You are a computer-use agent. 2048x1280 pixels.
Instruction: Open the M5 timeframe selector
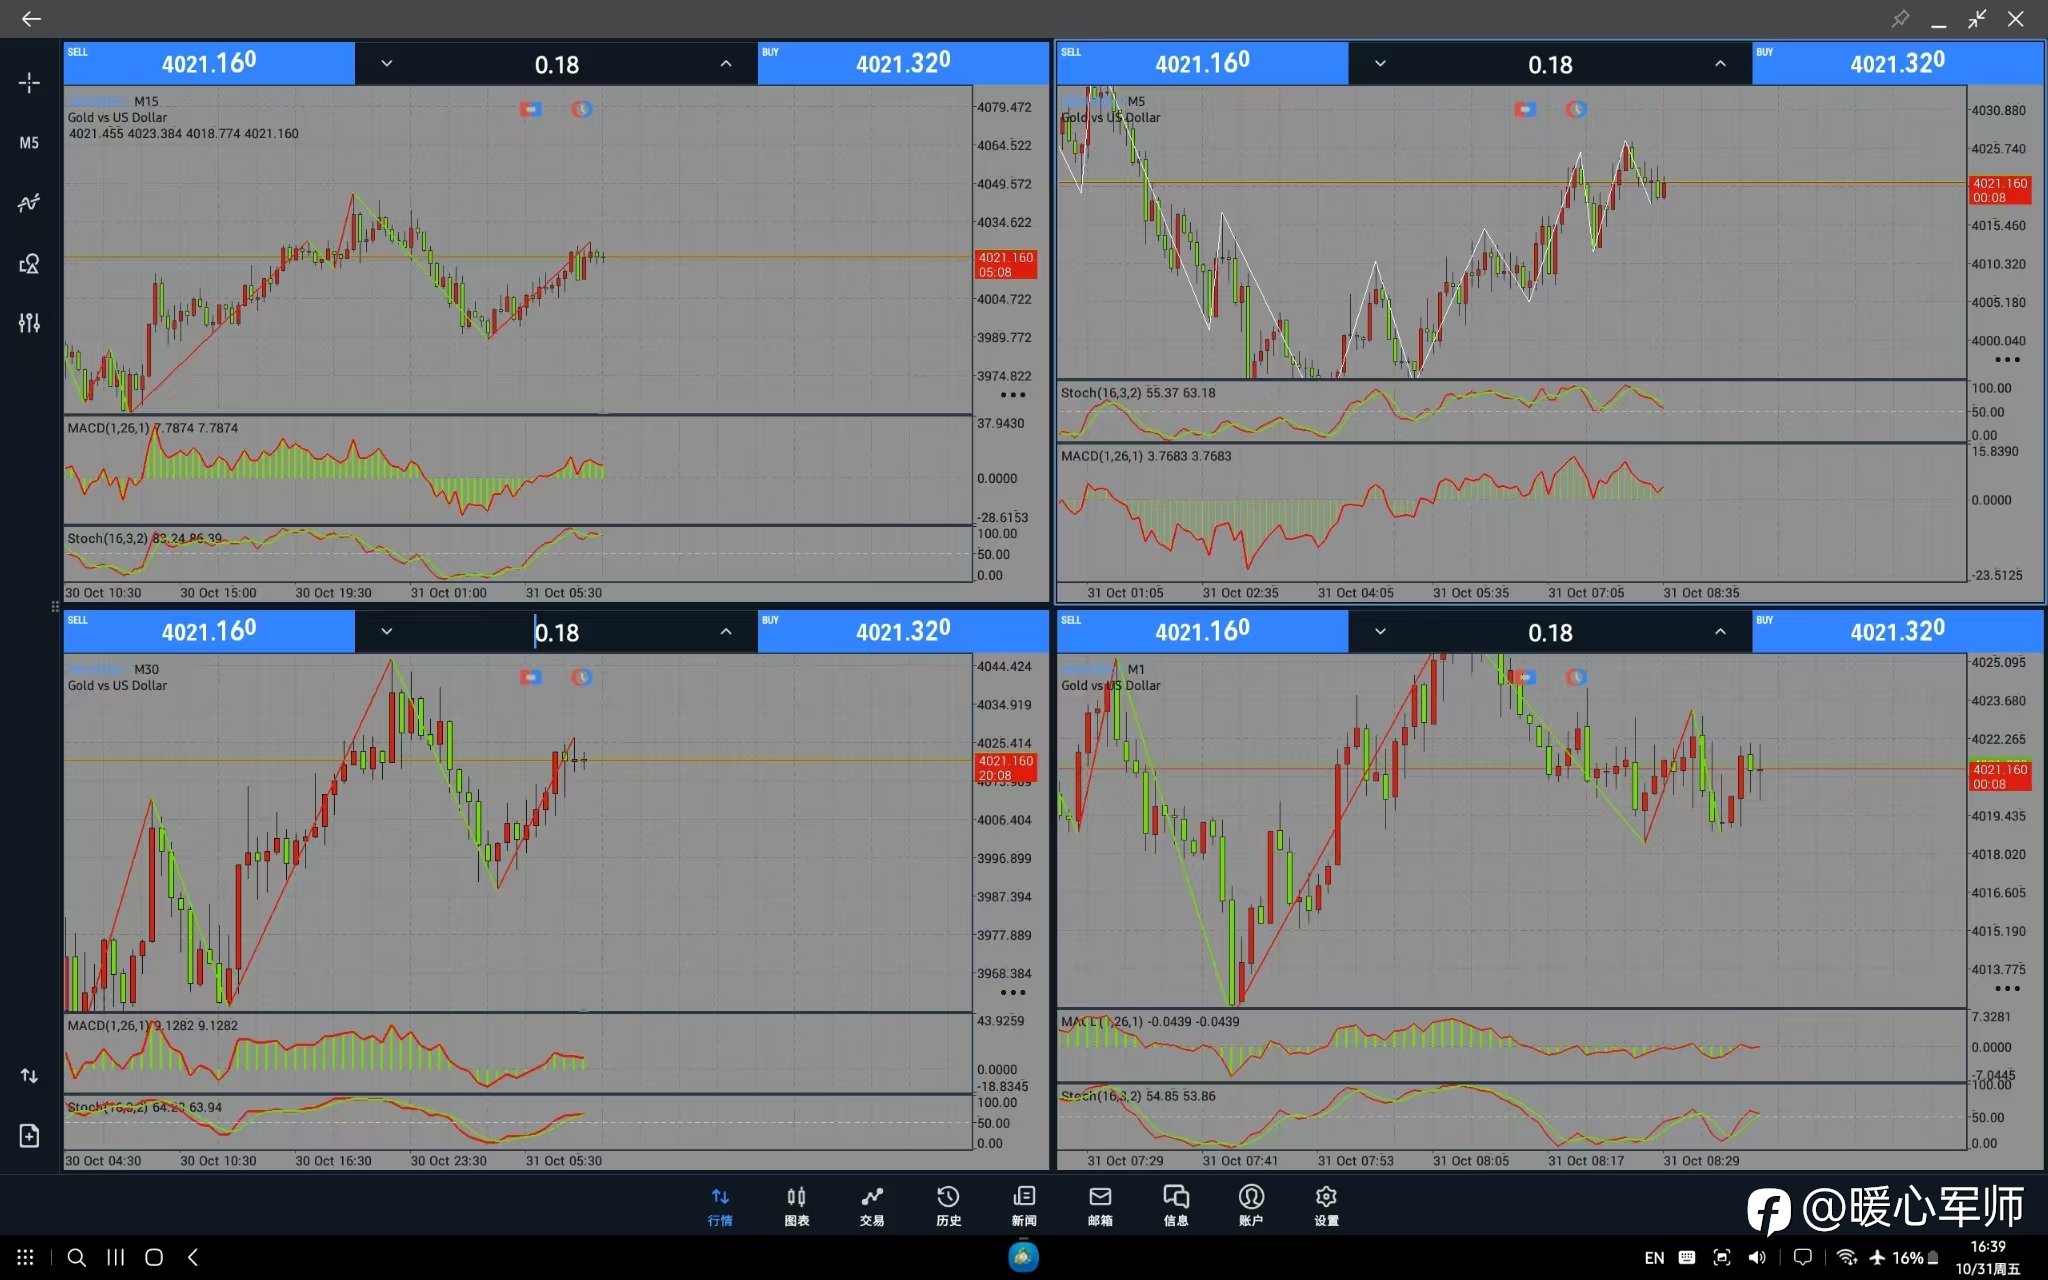point(29,143)
